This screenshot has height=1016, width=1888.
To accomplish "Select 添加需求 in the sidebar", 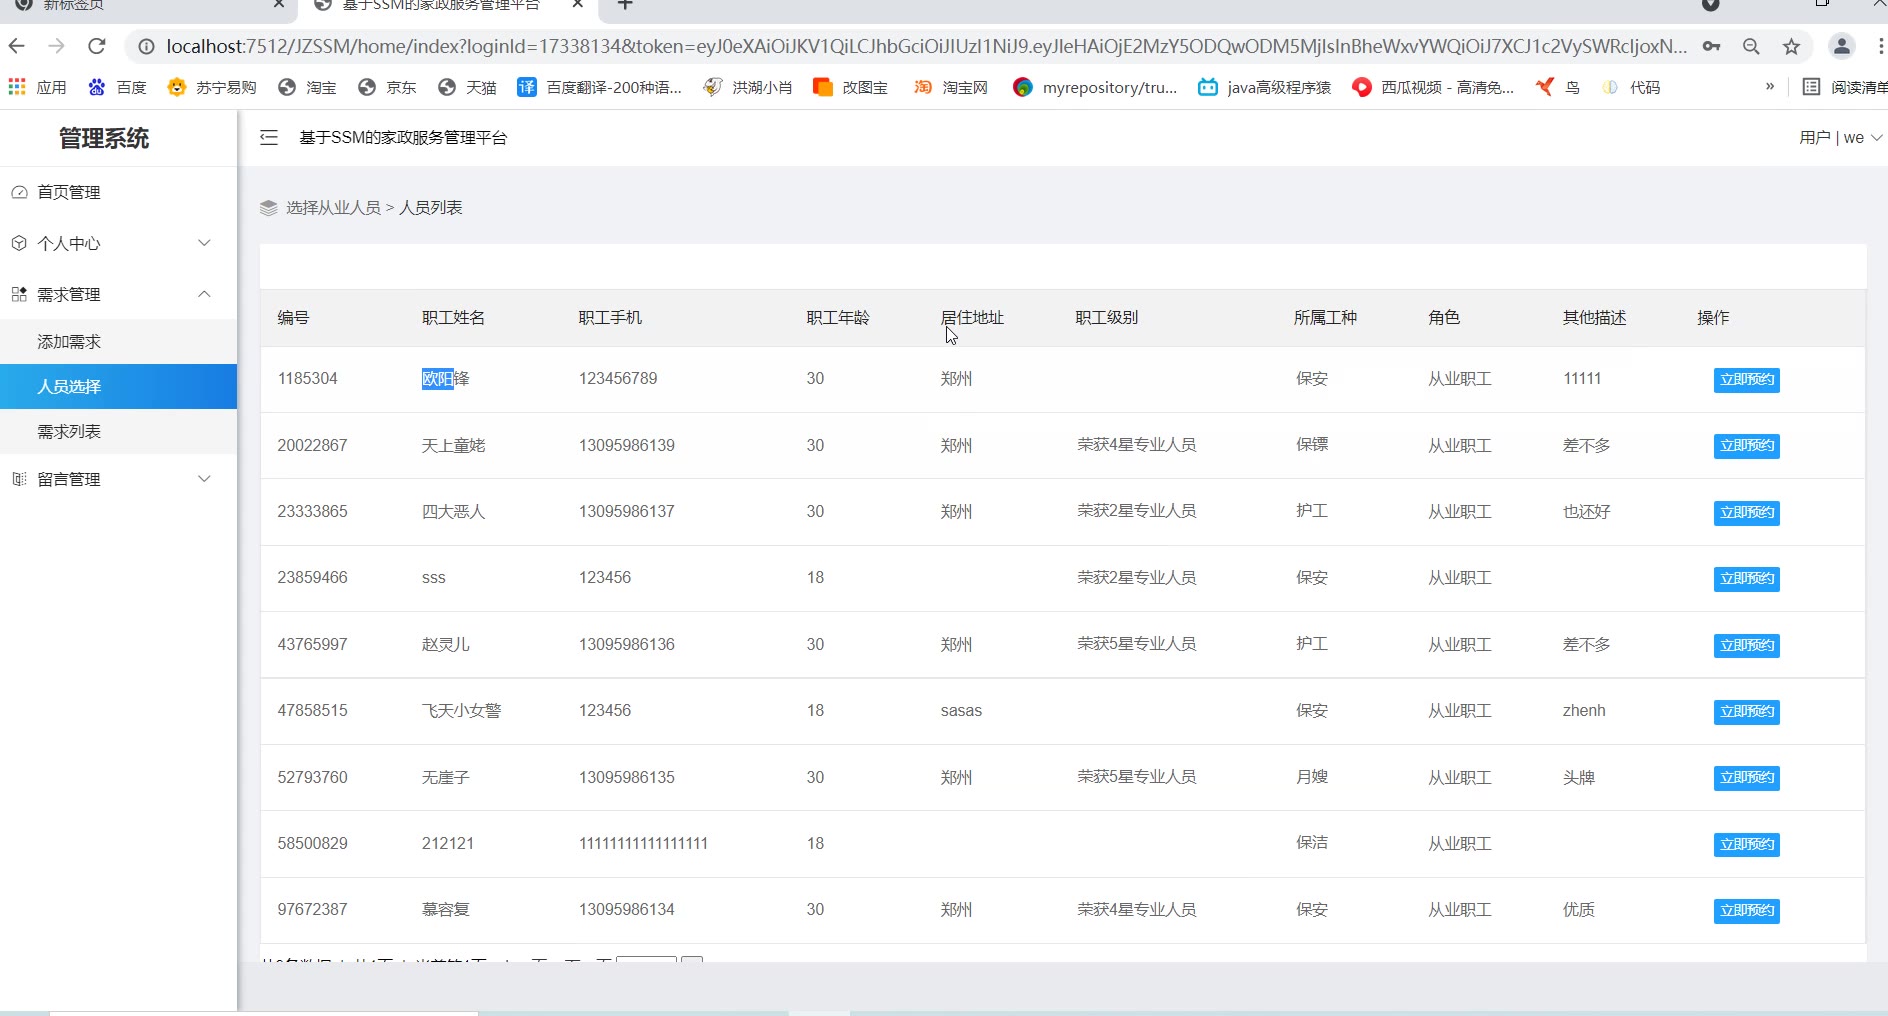I will (69, 342).
